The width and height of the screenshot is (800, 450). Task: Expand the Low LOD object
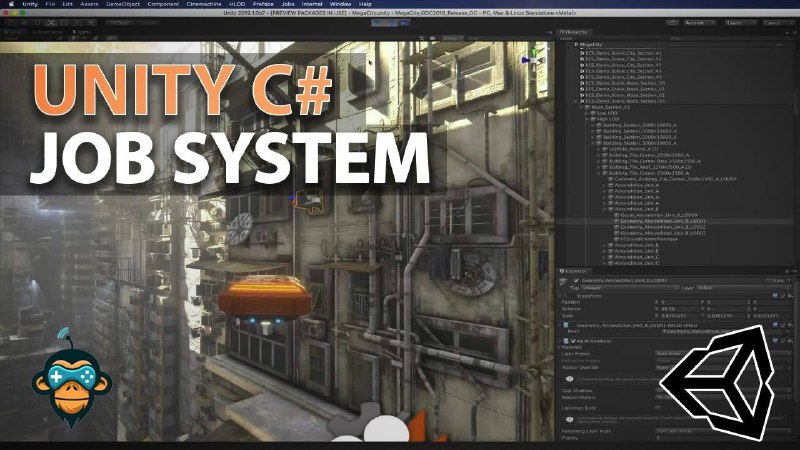(587, 113)
